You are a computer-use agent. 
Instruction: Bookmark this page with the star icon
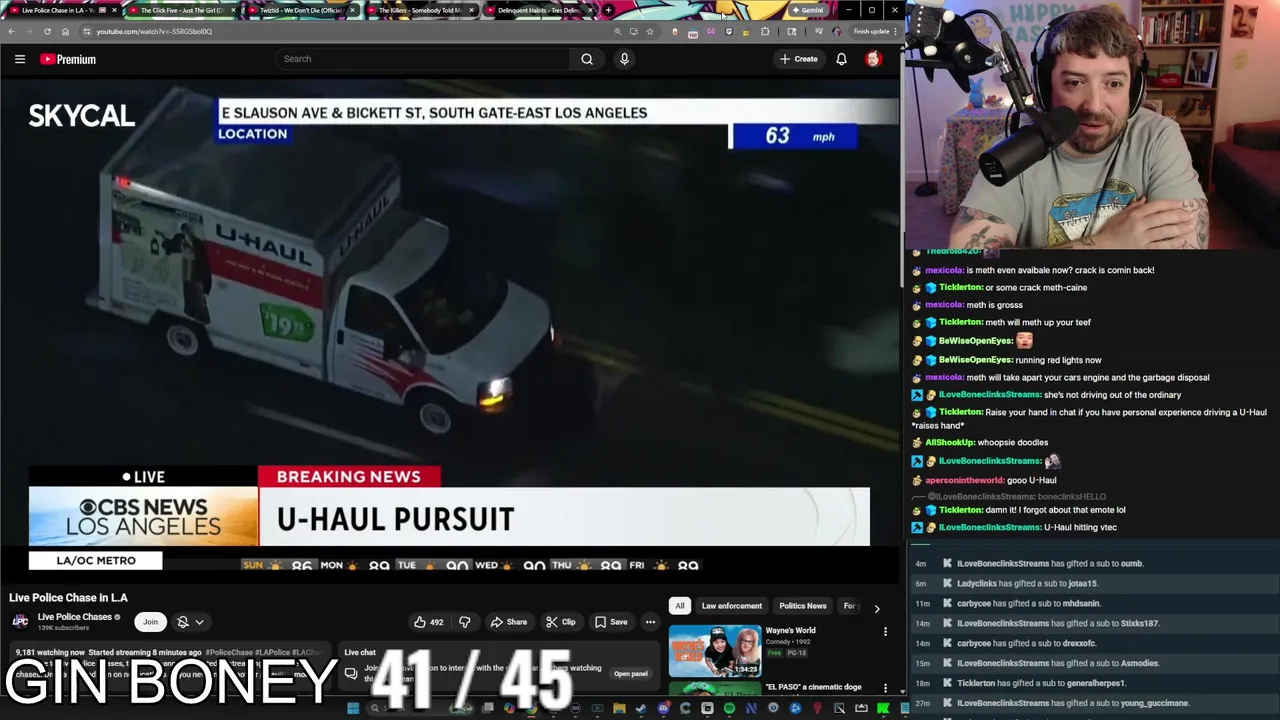click(x=650, y=31)
